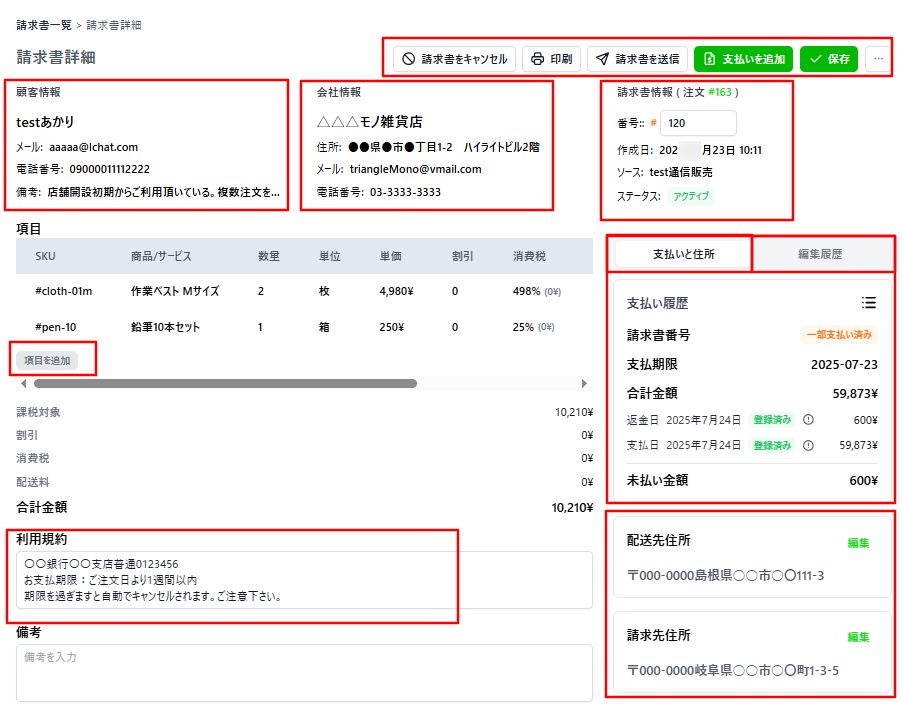Open the three-dot more options menu

[878, 59]
